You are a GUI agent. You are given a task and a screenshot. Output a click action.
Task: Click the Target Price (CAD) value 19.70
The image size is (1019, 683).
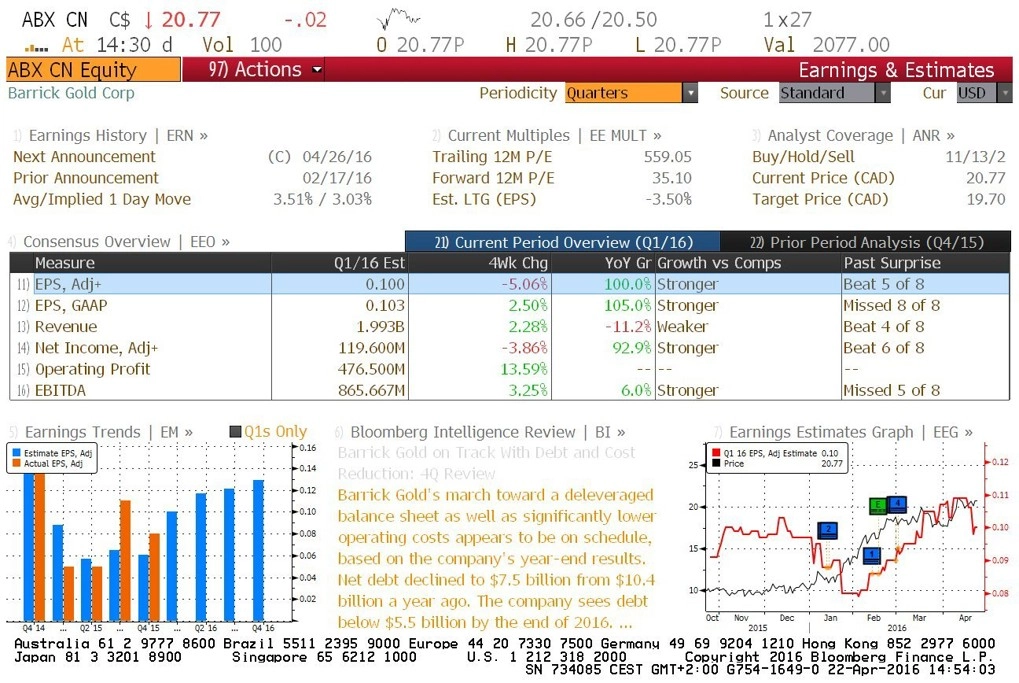coord(986,199)
